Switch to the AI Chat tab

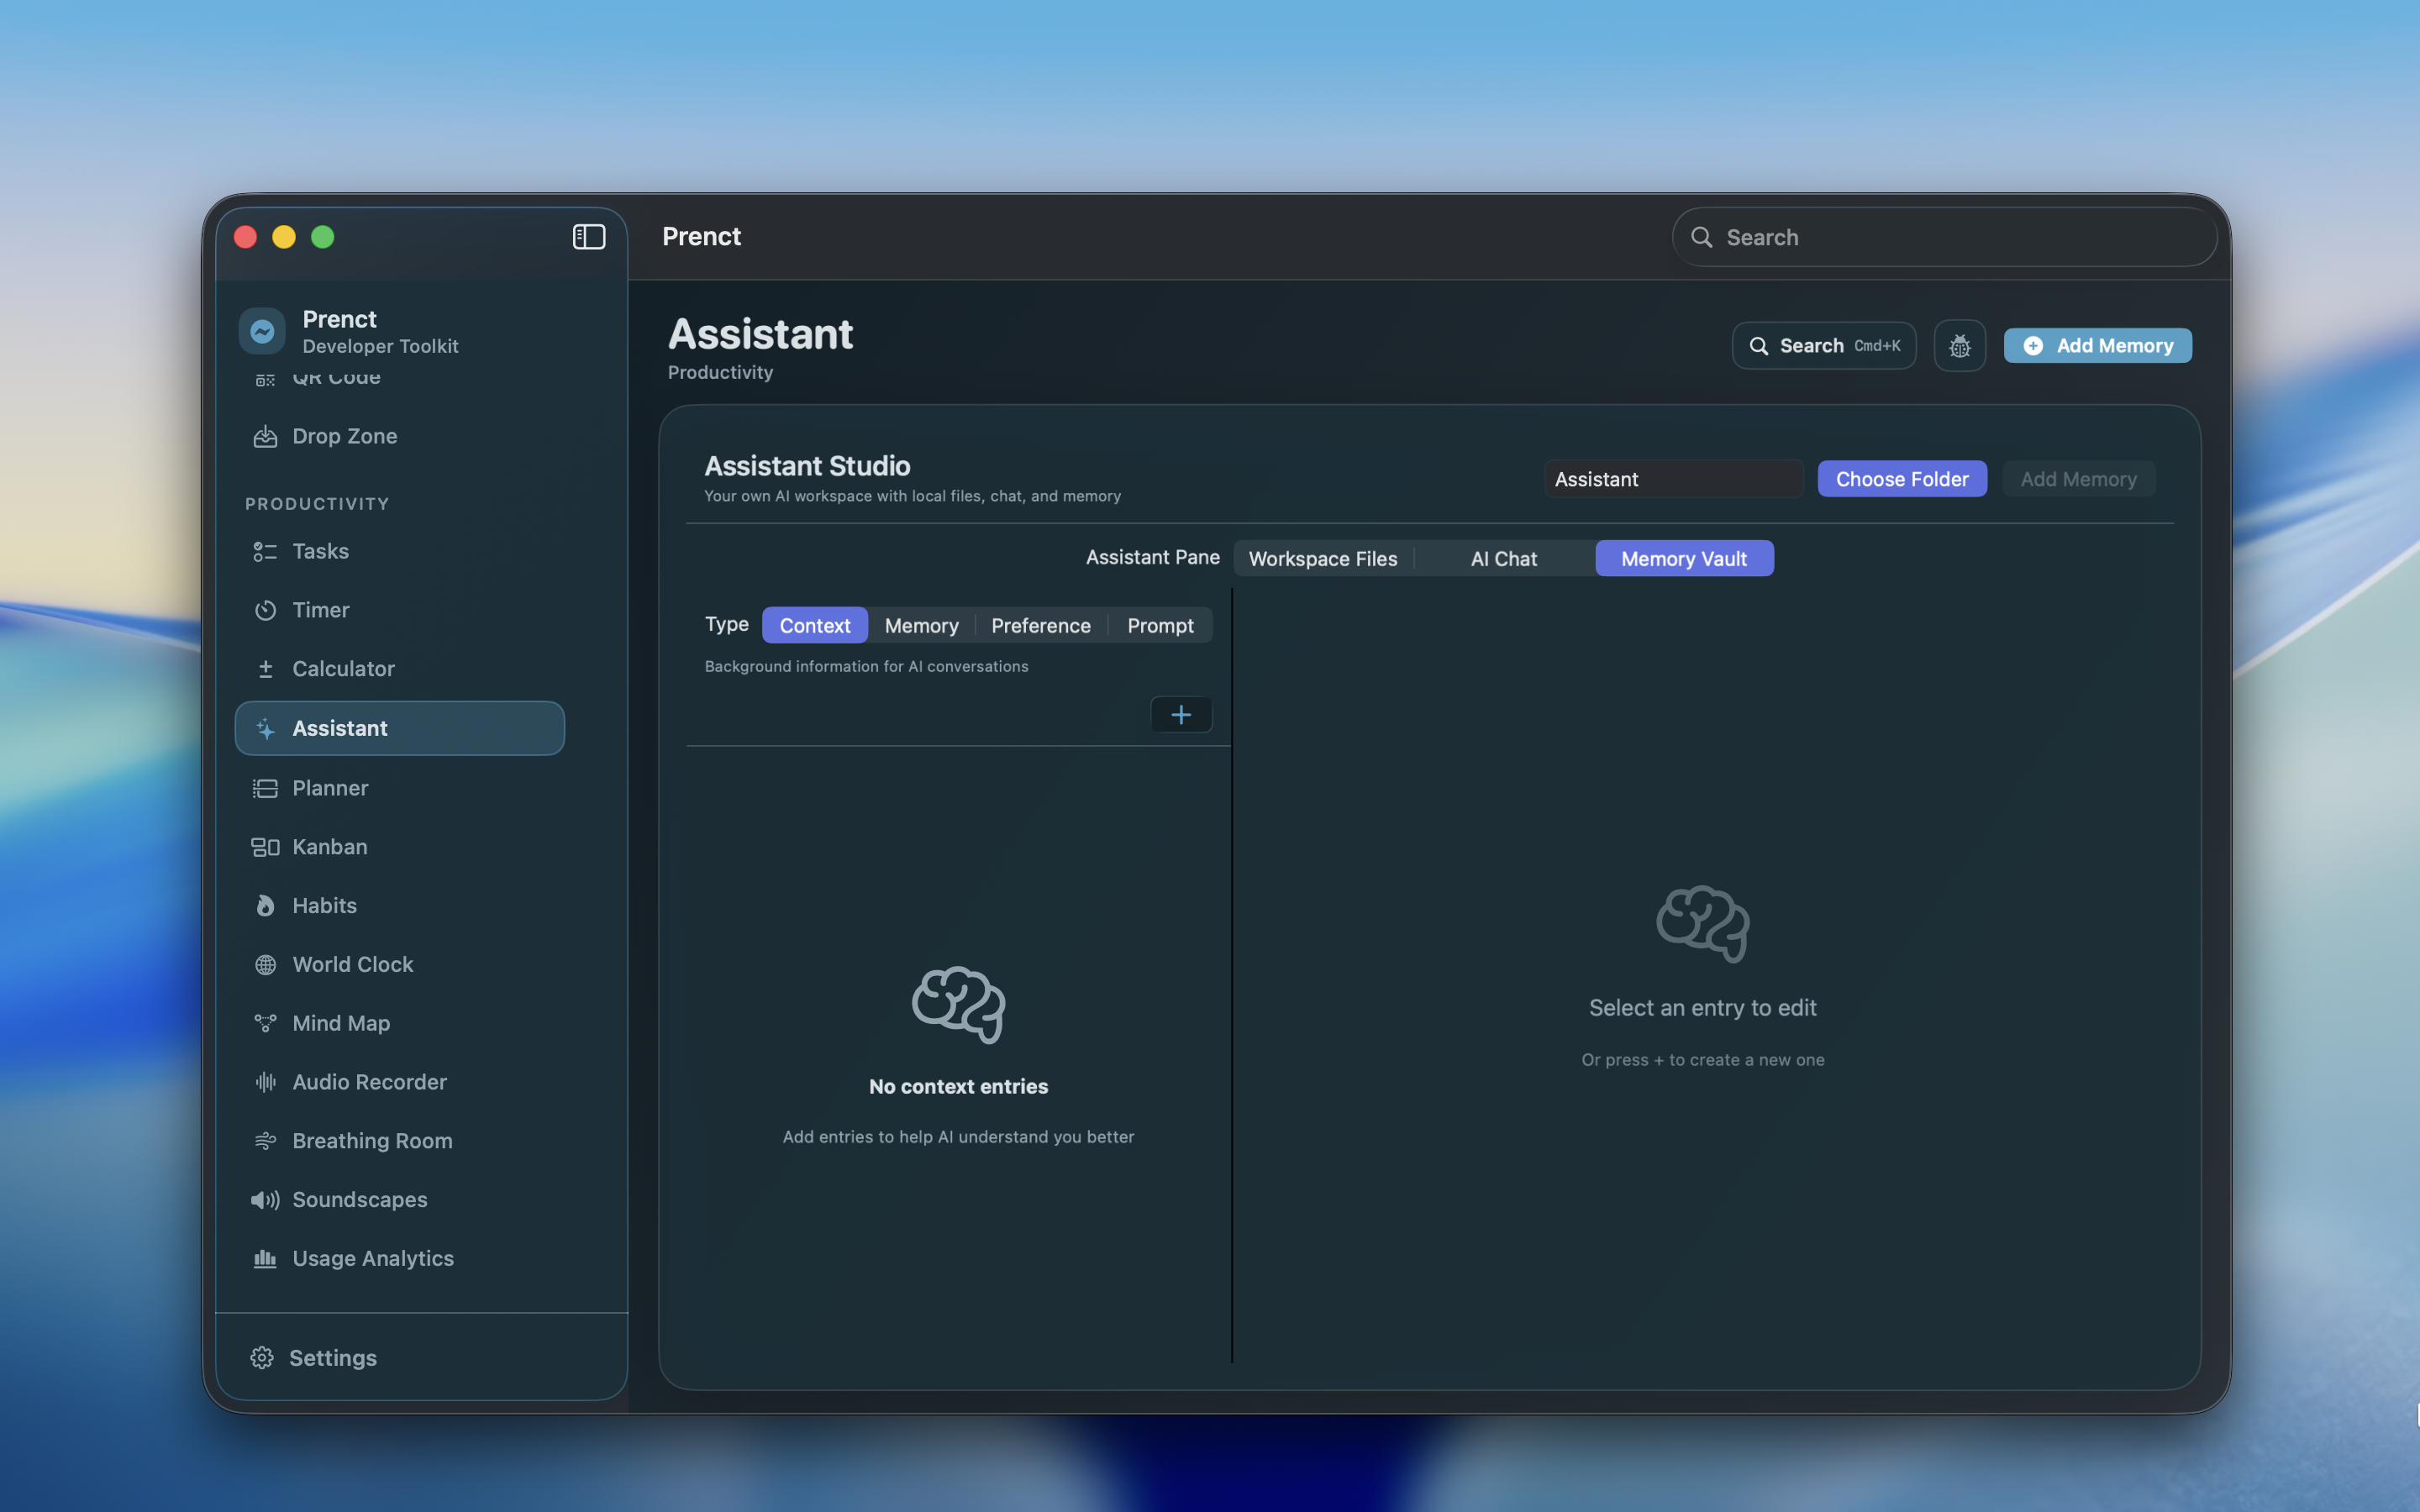click(1503, 558)
